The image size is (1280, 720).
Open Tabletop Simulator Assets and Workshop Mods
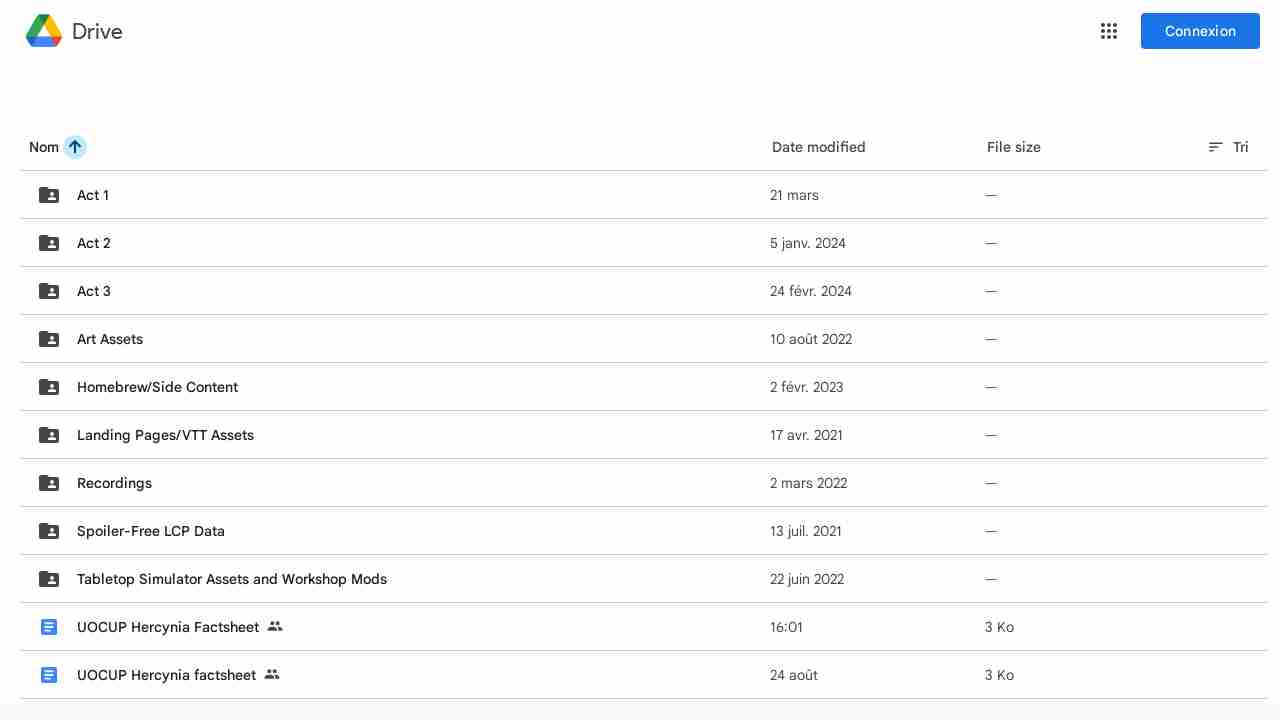click(232, 579)
